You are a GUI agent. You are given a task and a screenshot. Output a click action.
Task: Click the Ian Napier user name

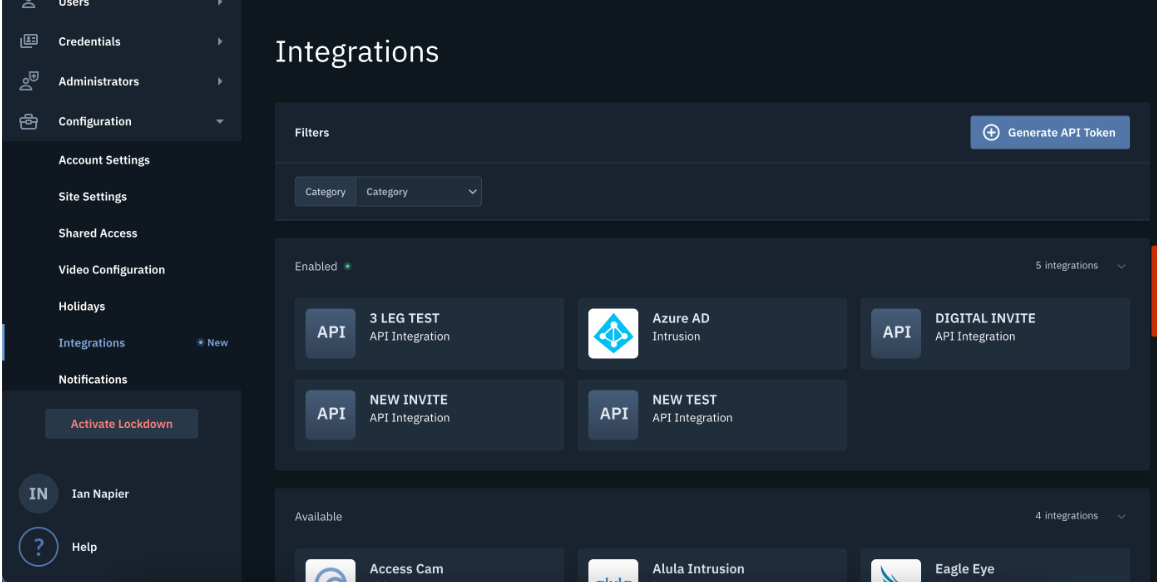(x=100, y=493)
